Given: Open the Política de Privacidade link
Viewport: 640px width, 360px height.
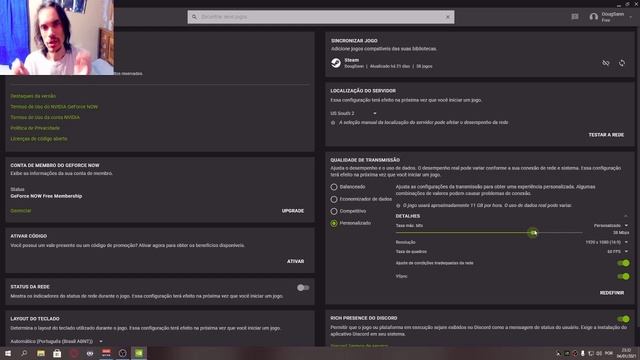Looking at the screenshot, I should click(x=35, y=128).
